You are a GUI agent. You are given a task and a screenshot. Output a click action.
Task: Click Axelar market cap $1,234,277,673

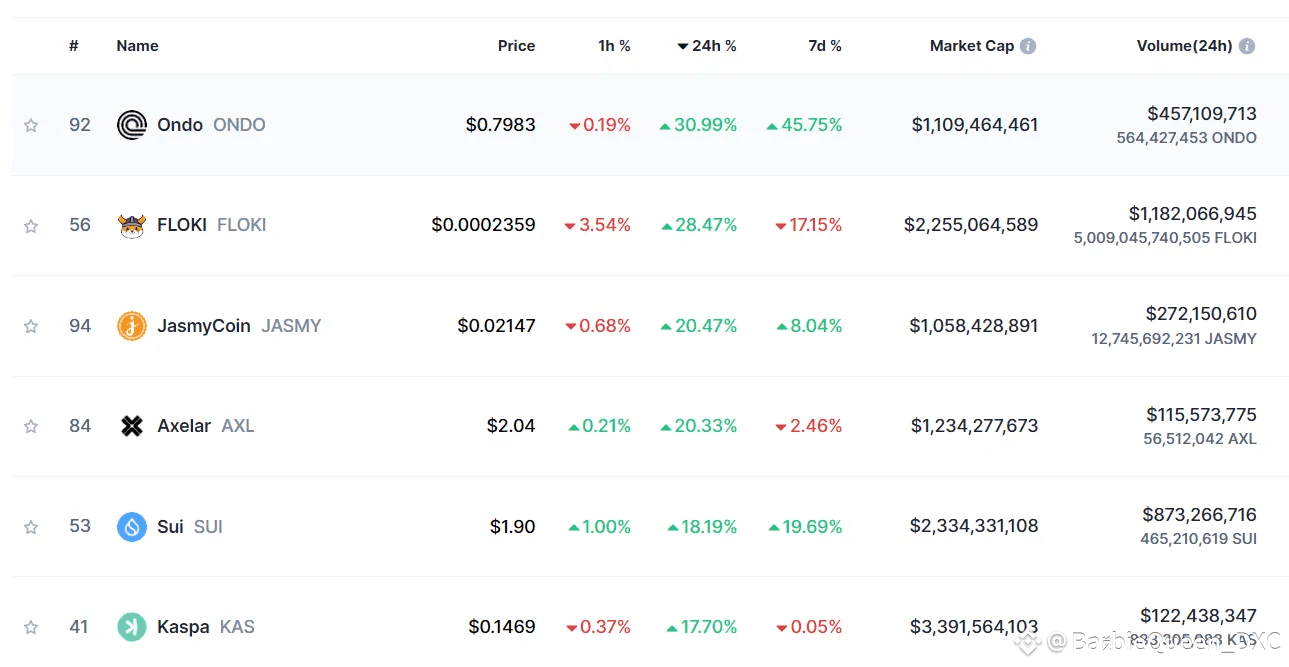click(x=975, y=426)
